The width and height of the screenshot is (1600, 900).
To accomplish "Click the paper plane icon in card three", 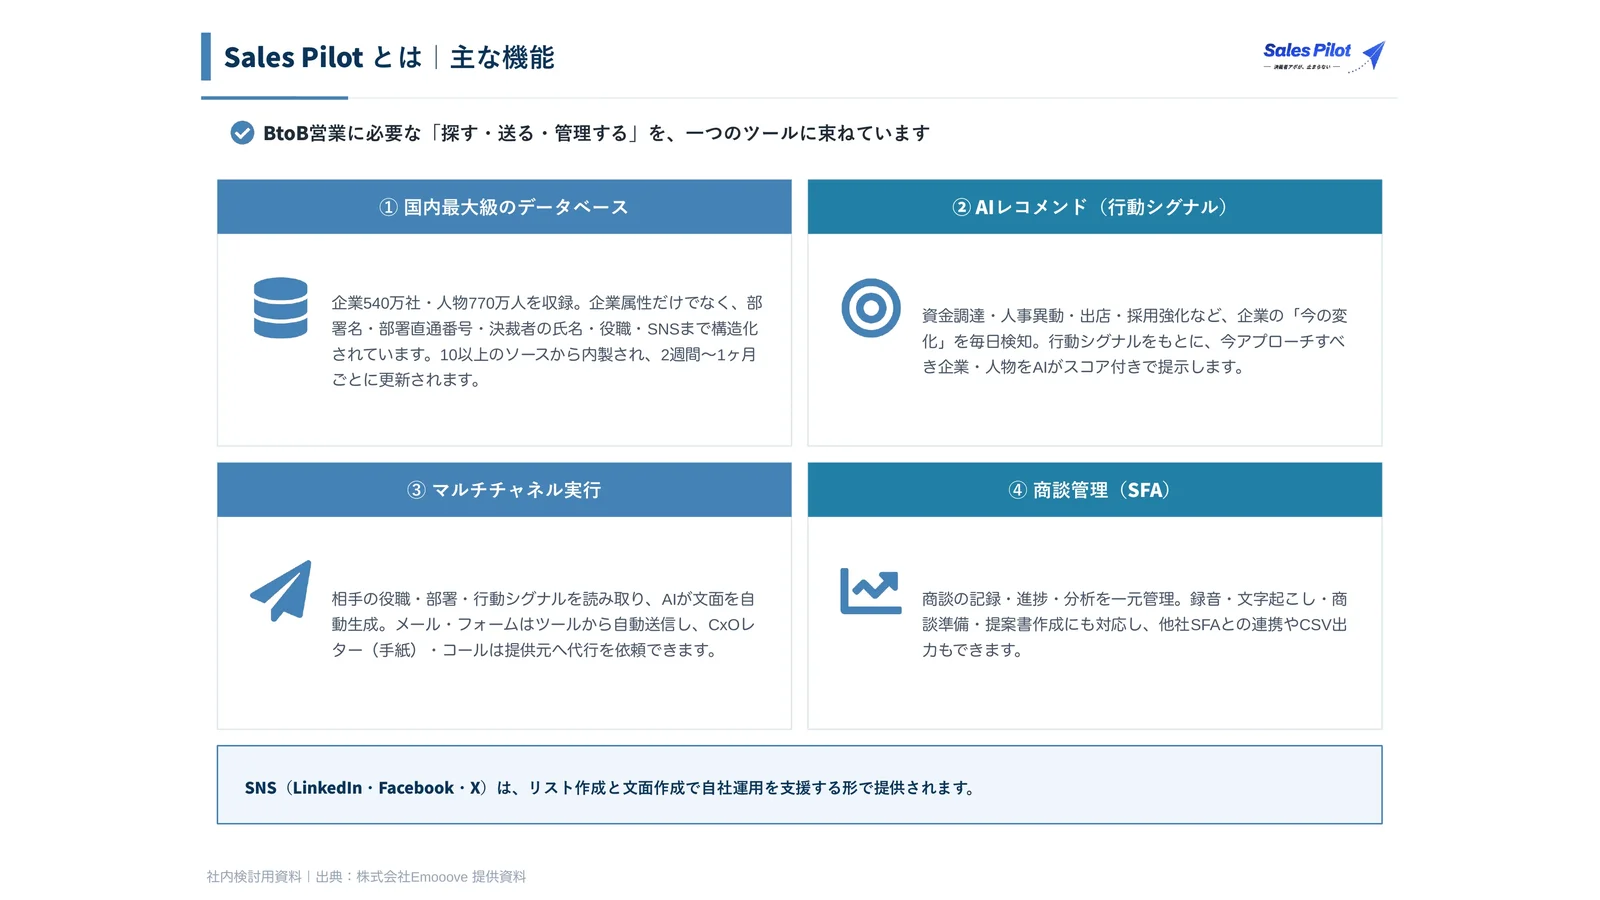I will pos(280,591).
